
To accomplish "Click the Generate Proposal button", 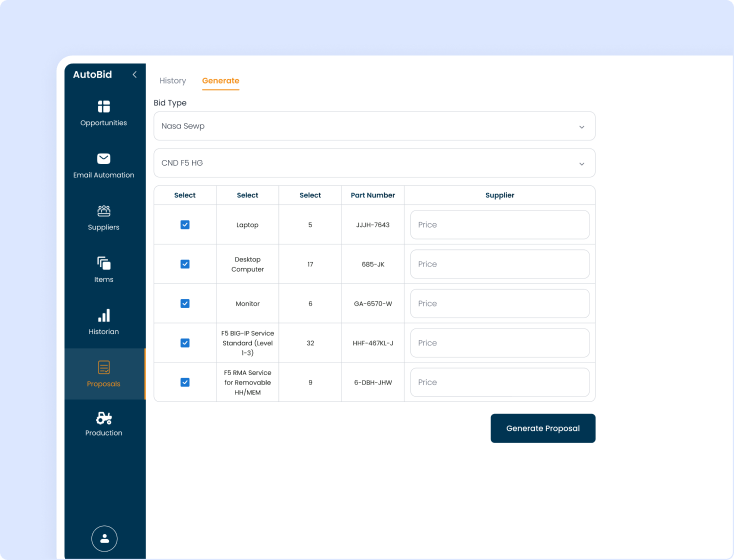I will (543, 428).
